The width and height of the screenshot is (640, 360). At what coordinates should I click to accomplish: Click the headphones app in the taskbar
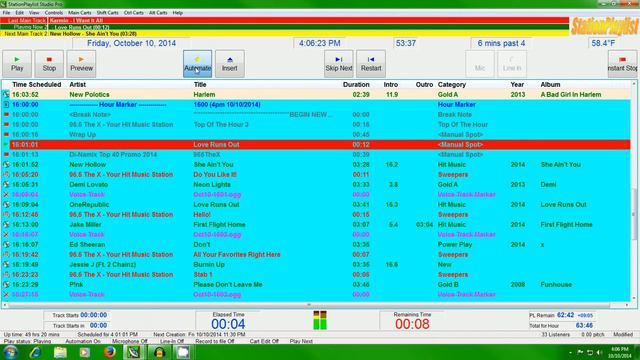(x=159, y=352)
